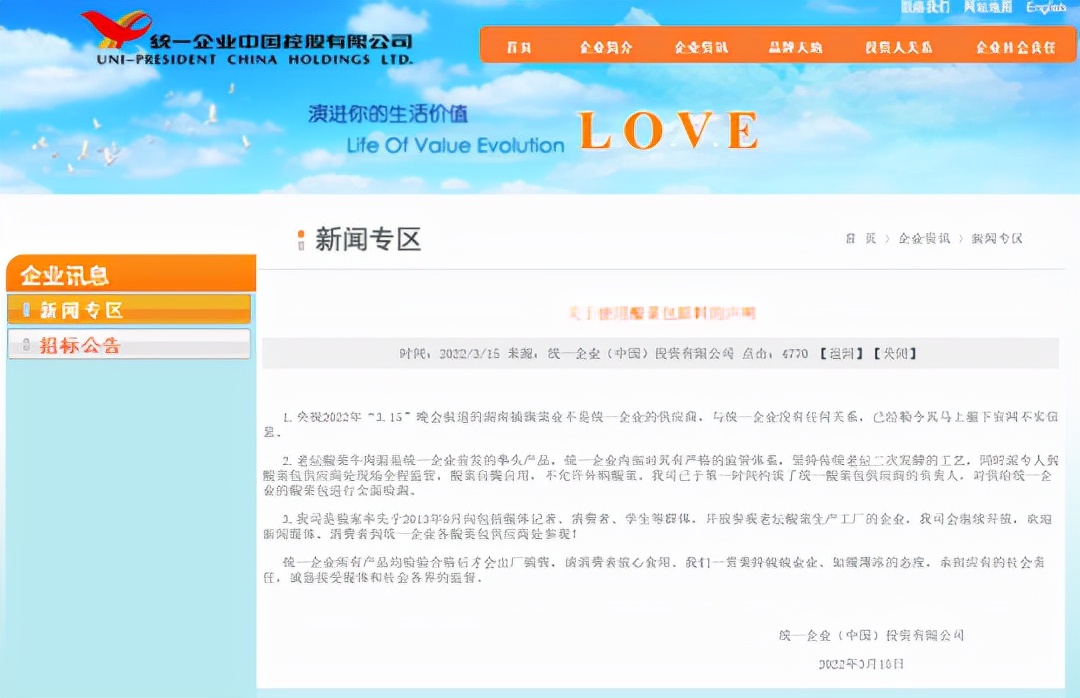1080x698 pixels.
Task: Select 招标公告 in the sidebar
Action: pyautogui.click(x=129, y=345)
